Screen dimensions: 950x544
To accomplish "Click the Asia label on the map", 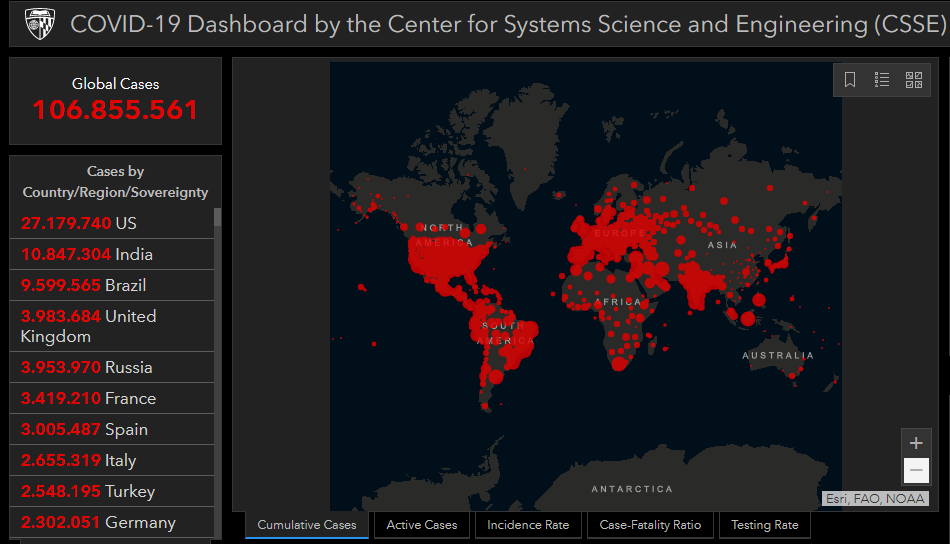I will pos(722,245).
